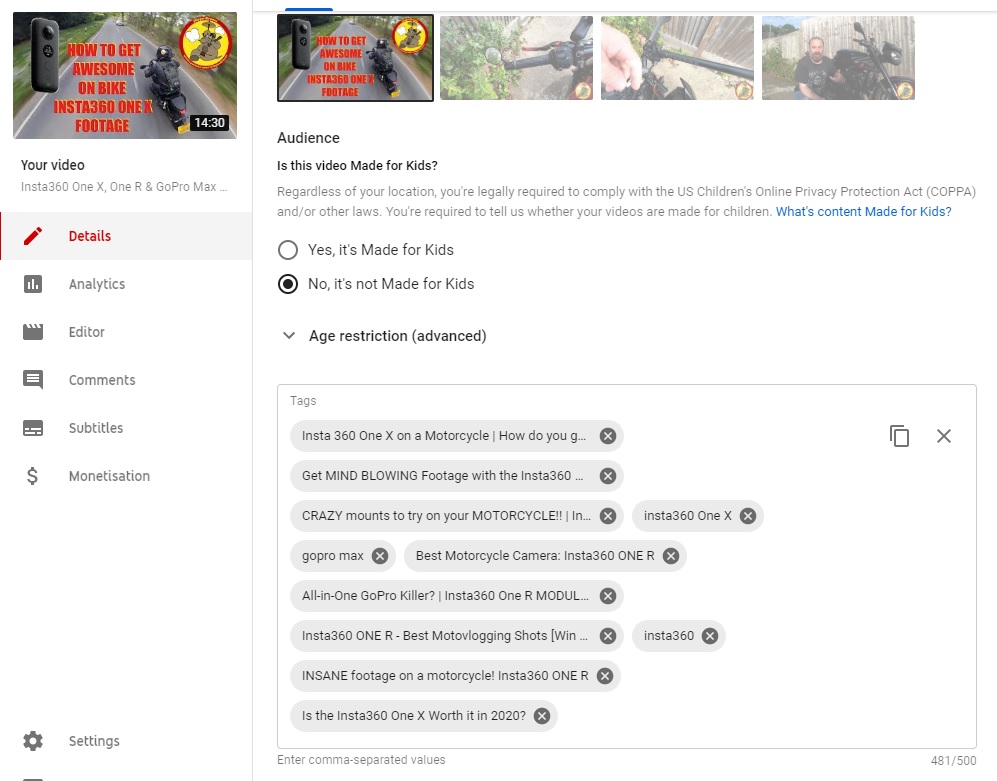Delete the 'insta360' tag chip

pos(709,636)
